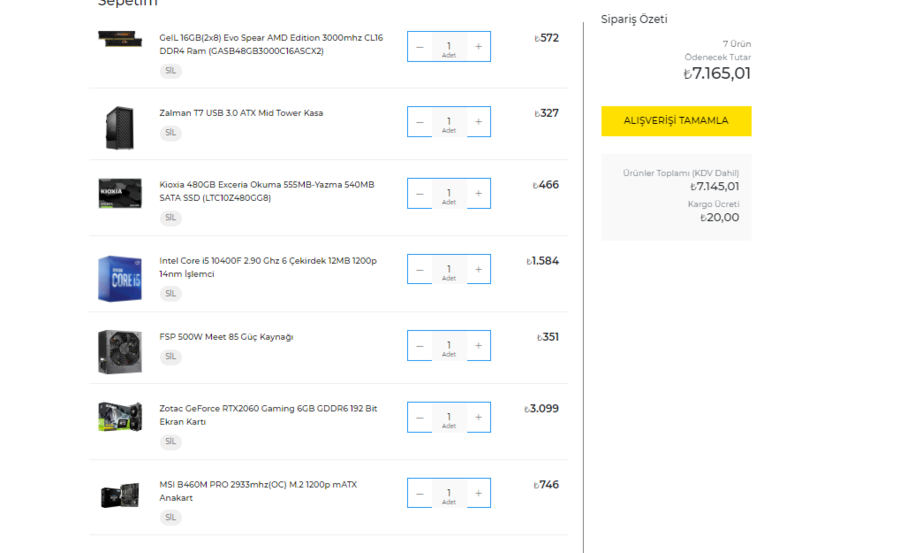This screenshot has width=900, height=553.
Task: Delete the Kioxia SSD from cart
Action: 170,218
